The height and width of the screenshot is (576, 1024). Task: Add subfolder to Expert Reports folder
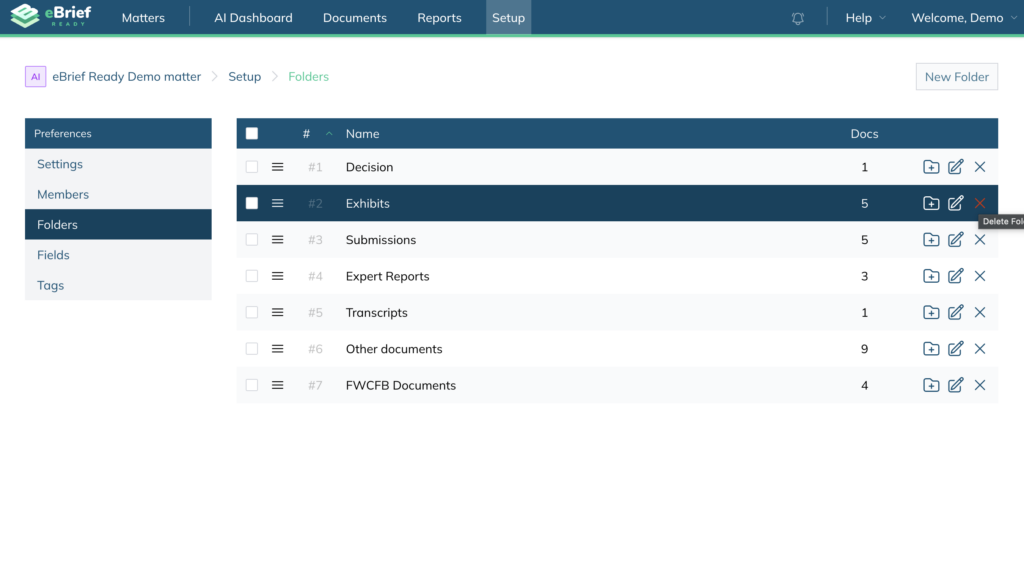point(931,276)
